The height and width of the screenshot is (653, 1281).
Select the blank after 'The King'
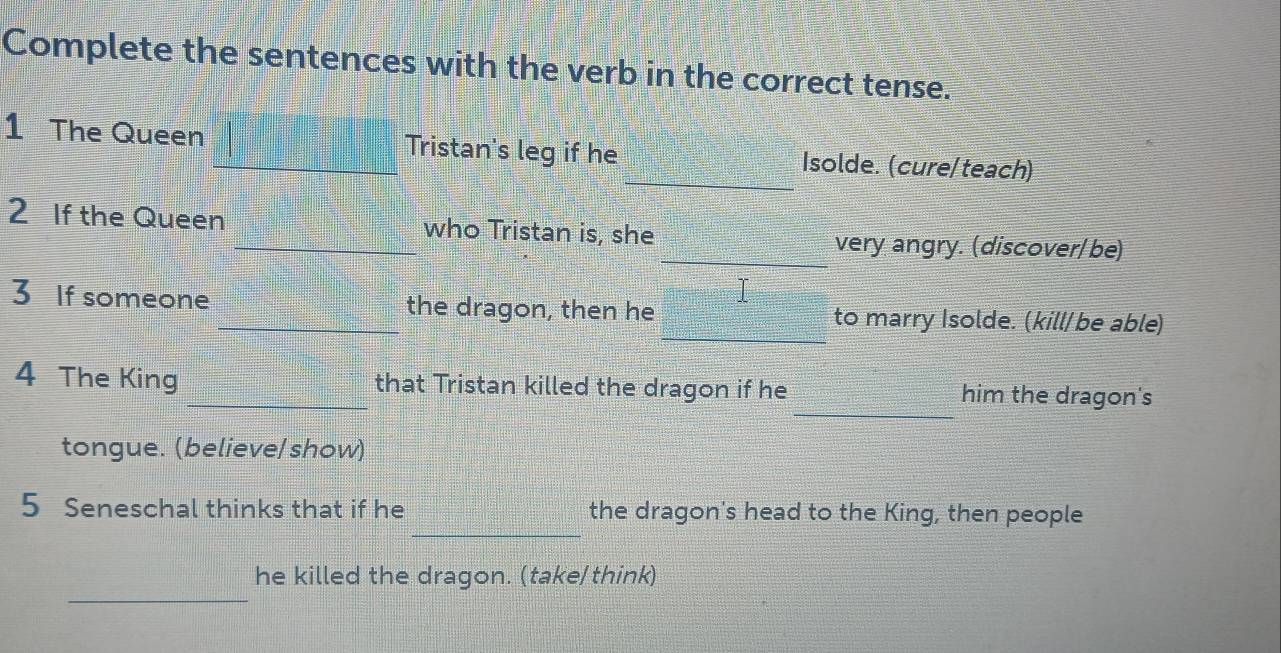278,390
